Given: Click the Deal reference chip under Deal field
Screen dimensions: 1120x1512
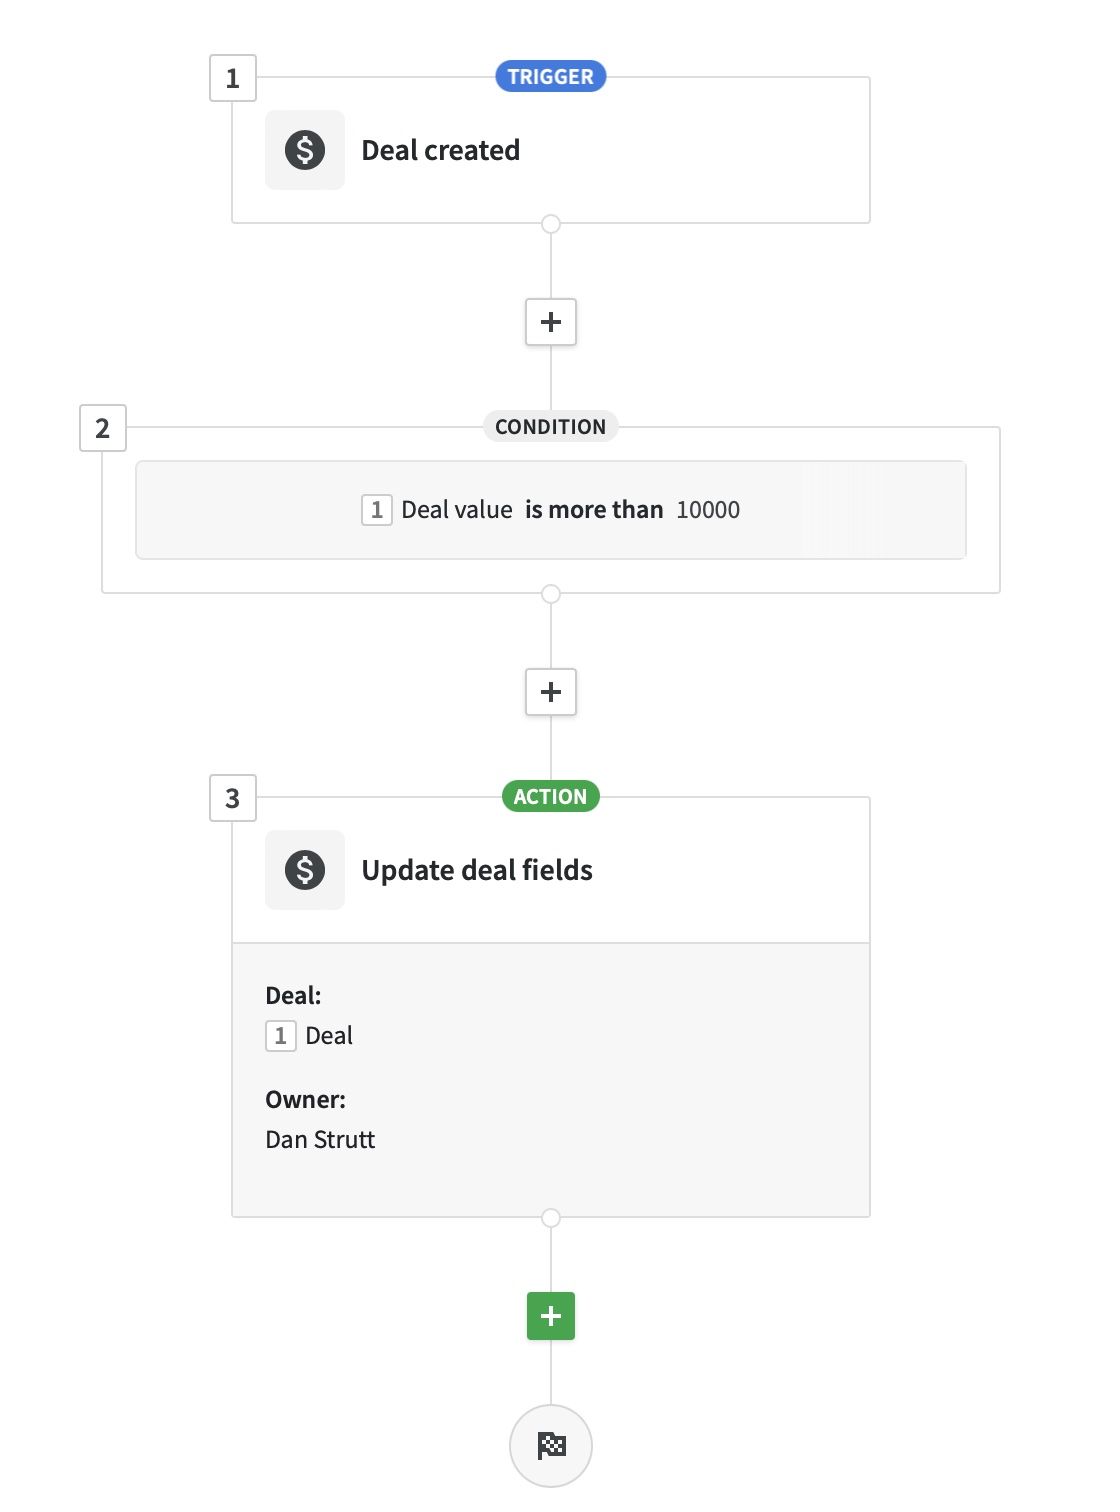Looking at the screenshot, I should pyautogui.click(x=310, y=1035).
